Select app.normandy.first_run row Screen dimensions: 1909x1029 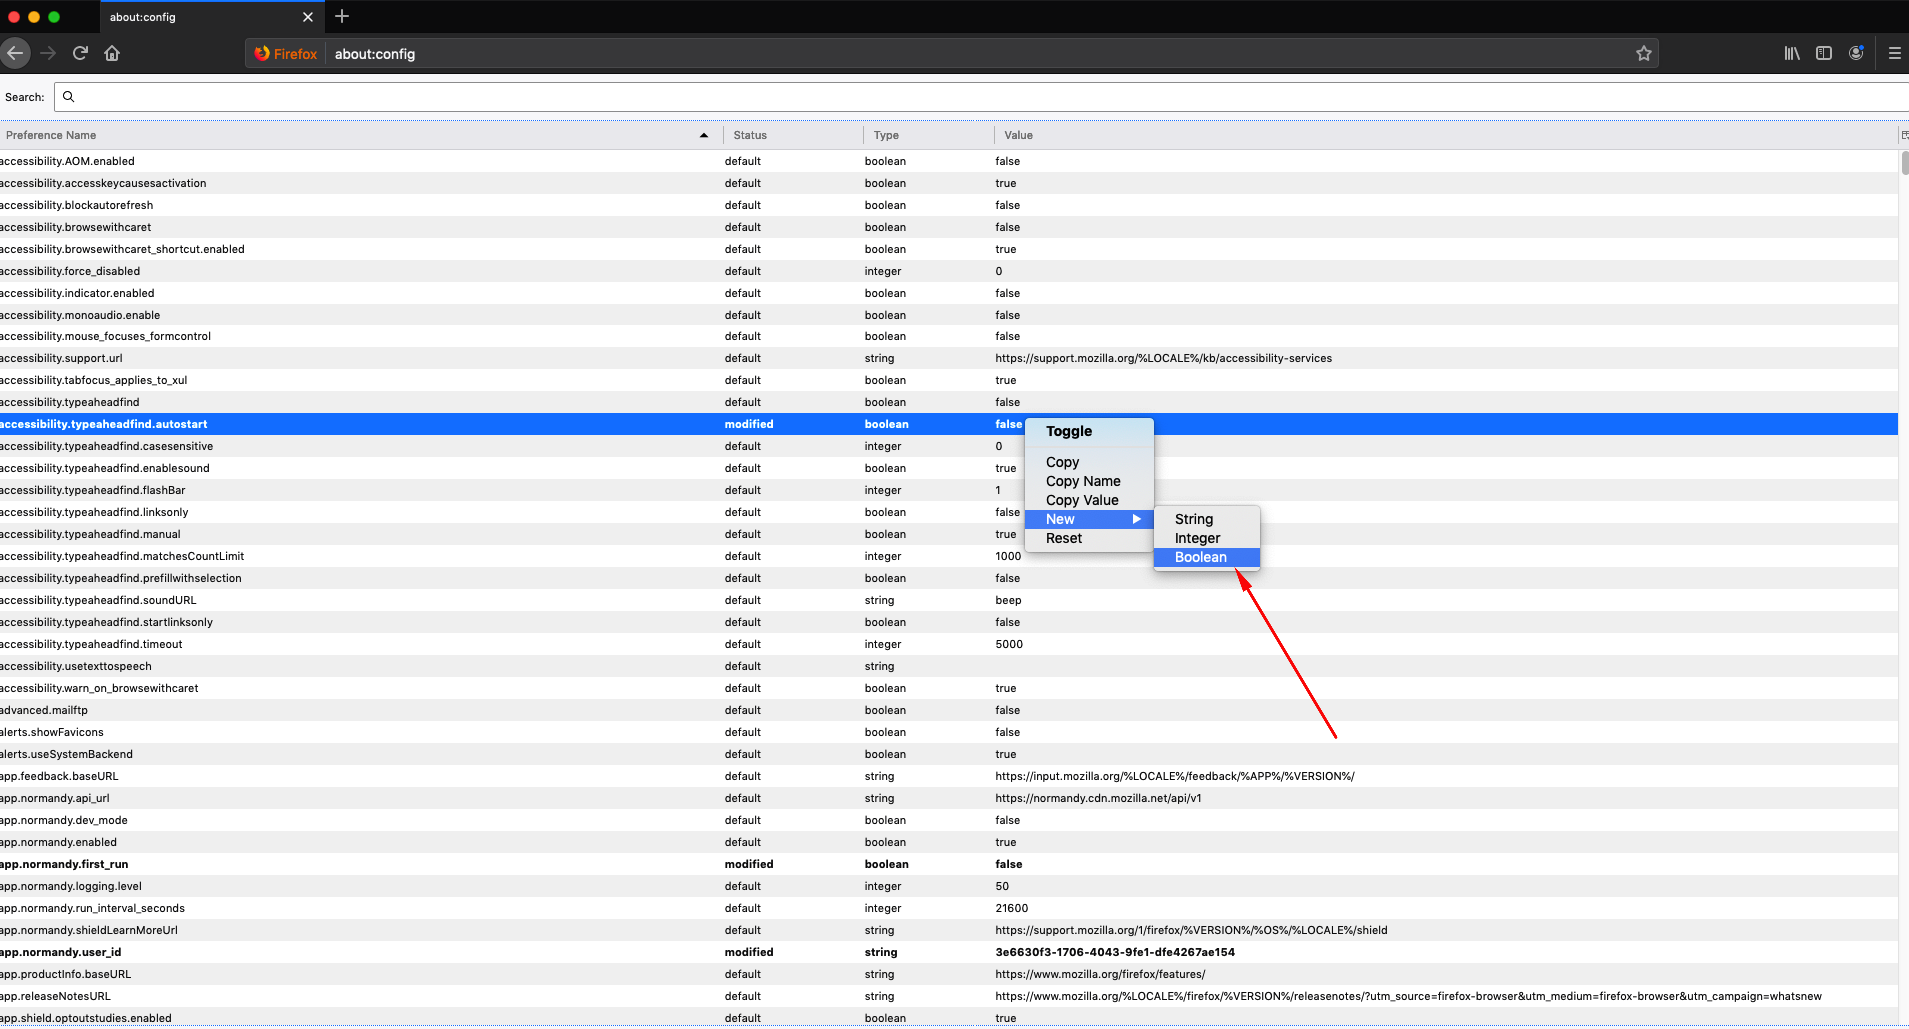(x=948, y=864)
